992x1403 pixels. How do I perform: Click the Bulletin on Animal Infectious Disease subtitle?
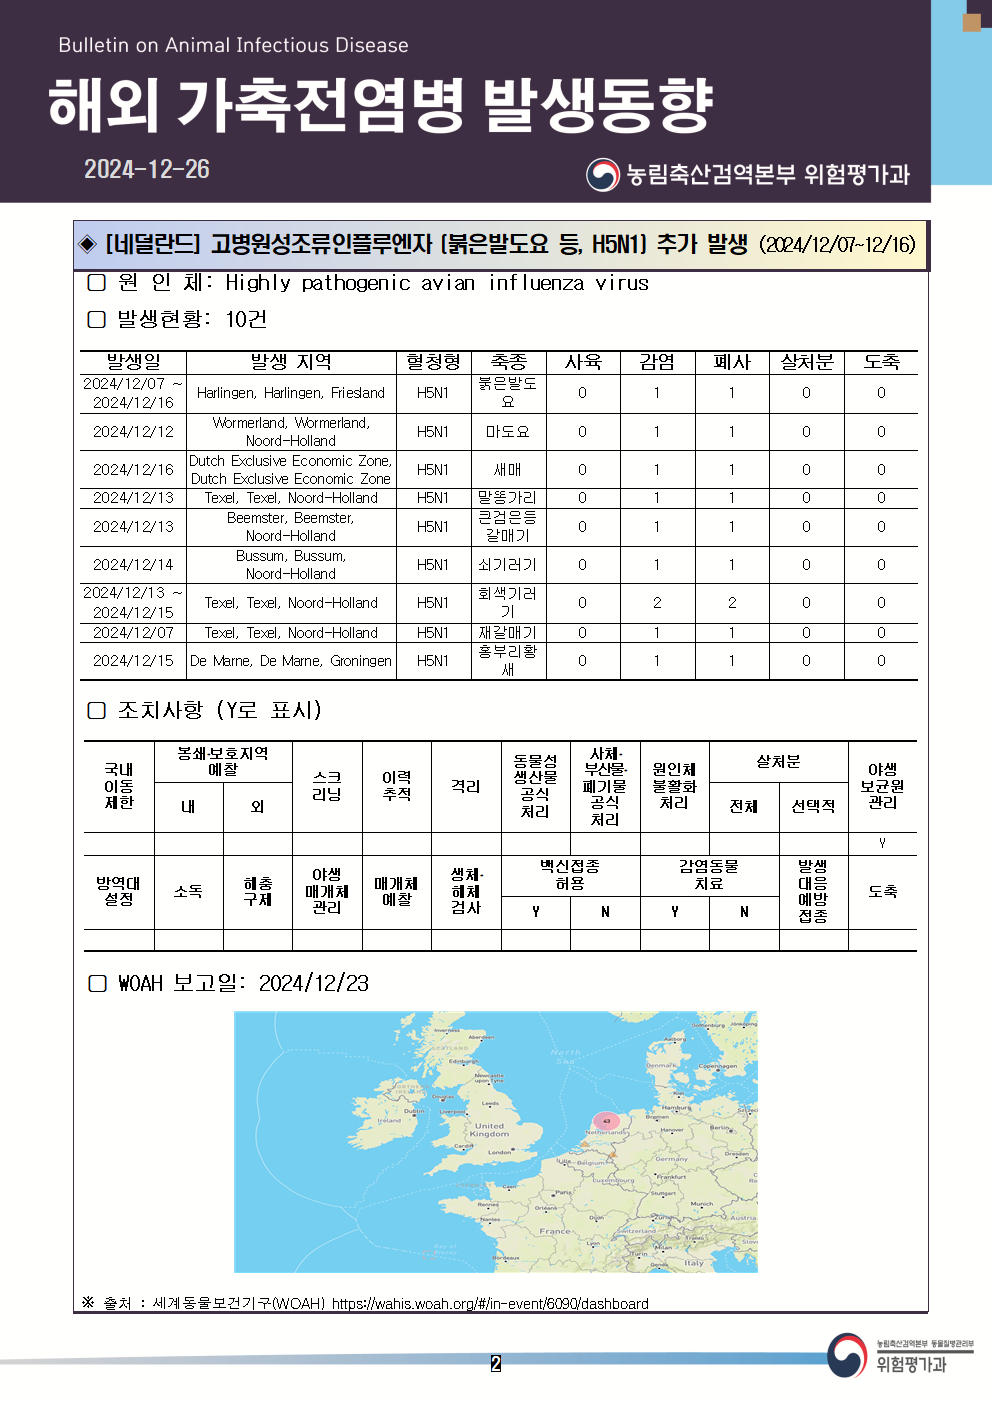coord(233,45)
